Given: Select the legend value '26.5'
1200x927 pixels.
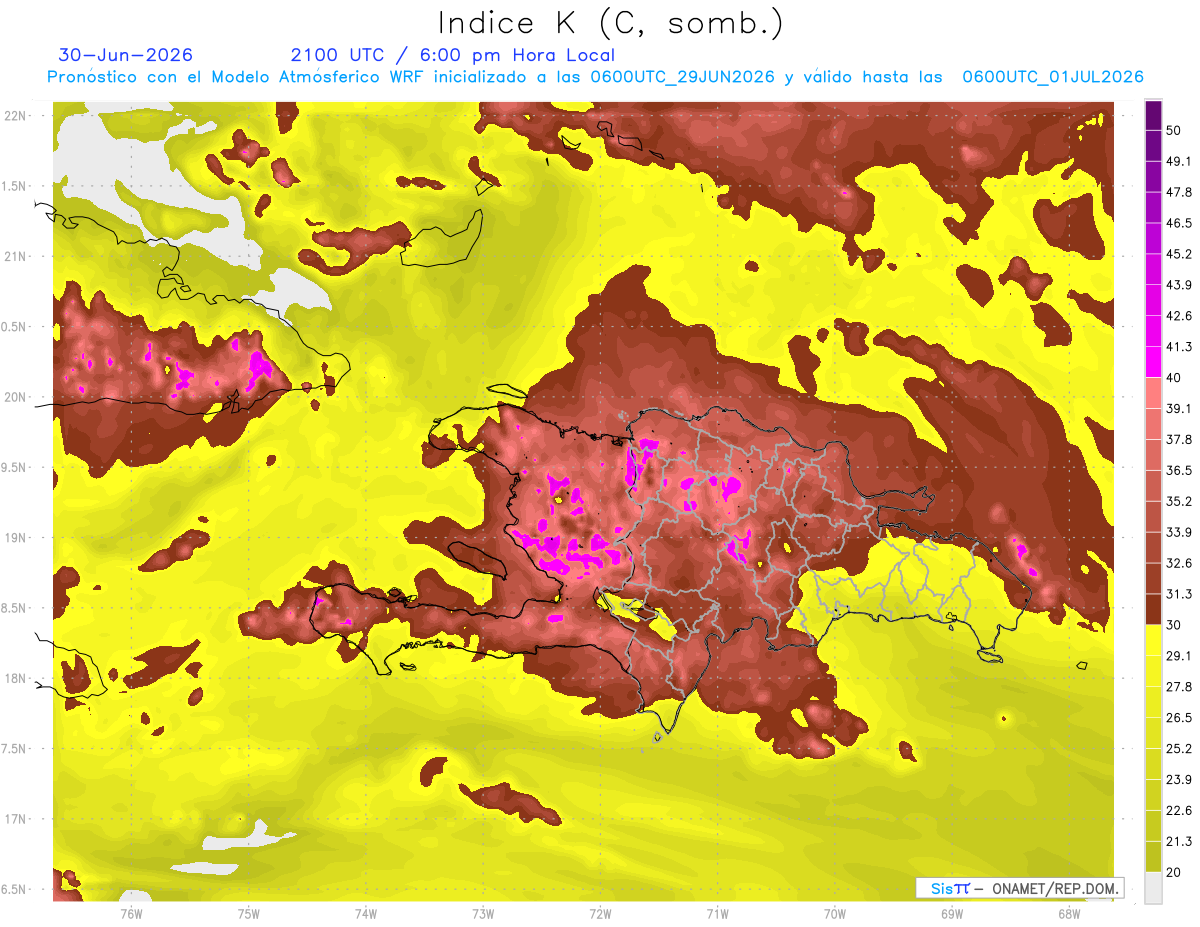Looking at the screenshot, I should tap(1179, 717).
